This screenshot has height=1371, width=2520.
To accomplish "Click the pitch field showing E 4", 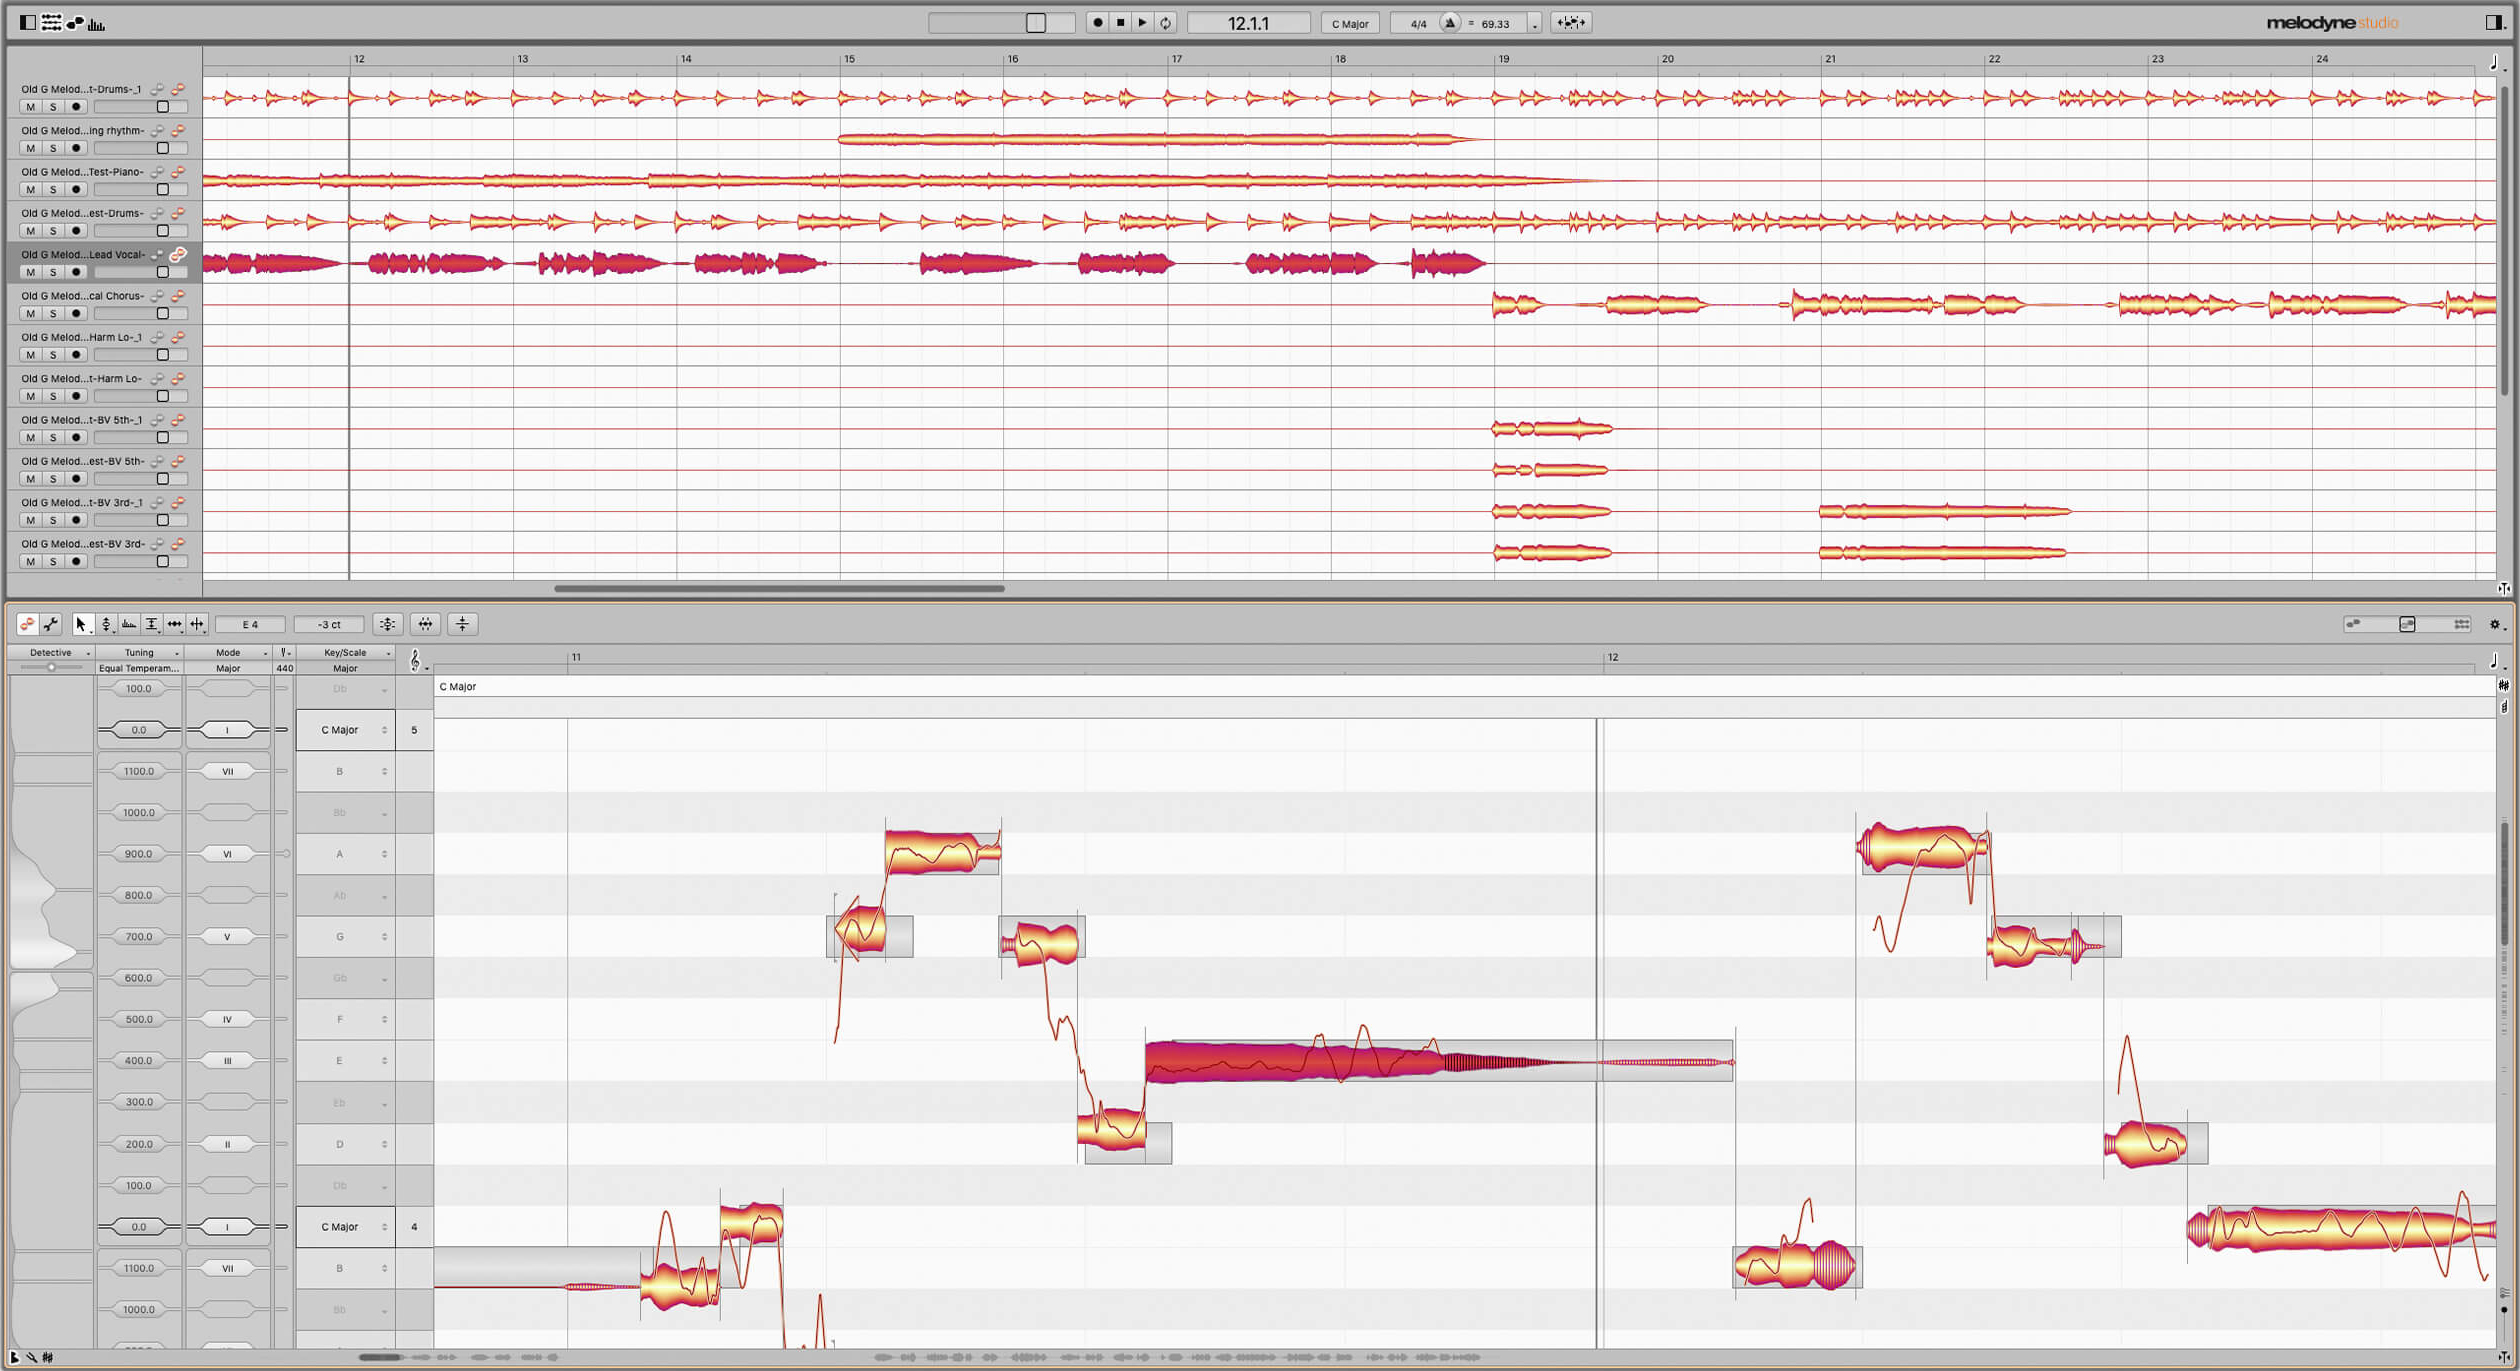I will (x=250, y=624).
